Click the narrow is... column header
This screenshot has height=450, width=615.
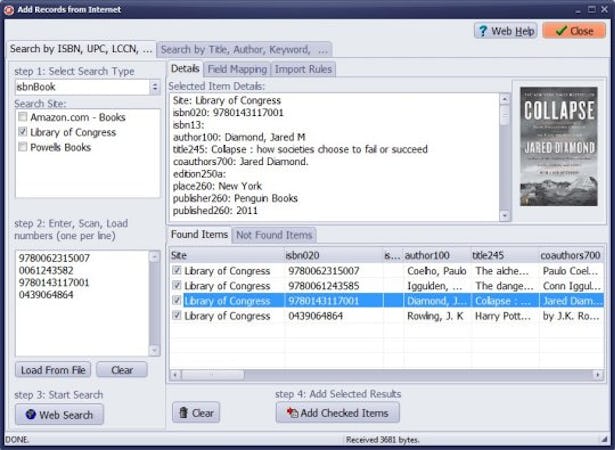393,255
